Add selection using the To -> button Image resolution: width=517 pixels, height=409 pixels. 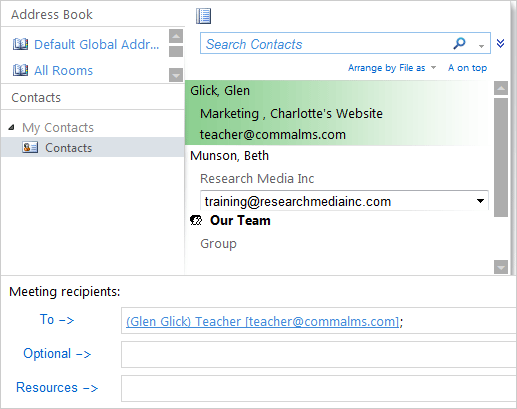click(57, 319)
